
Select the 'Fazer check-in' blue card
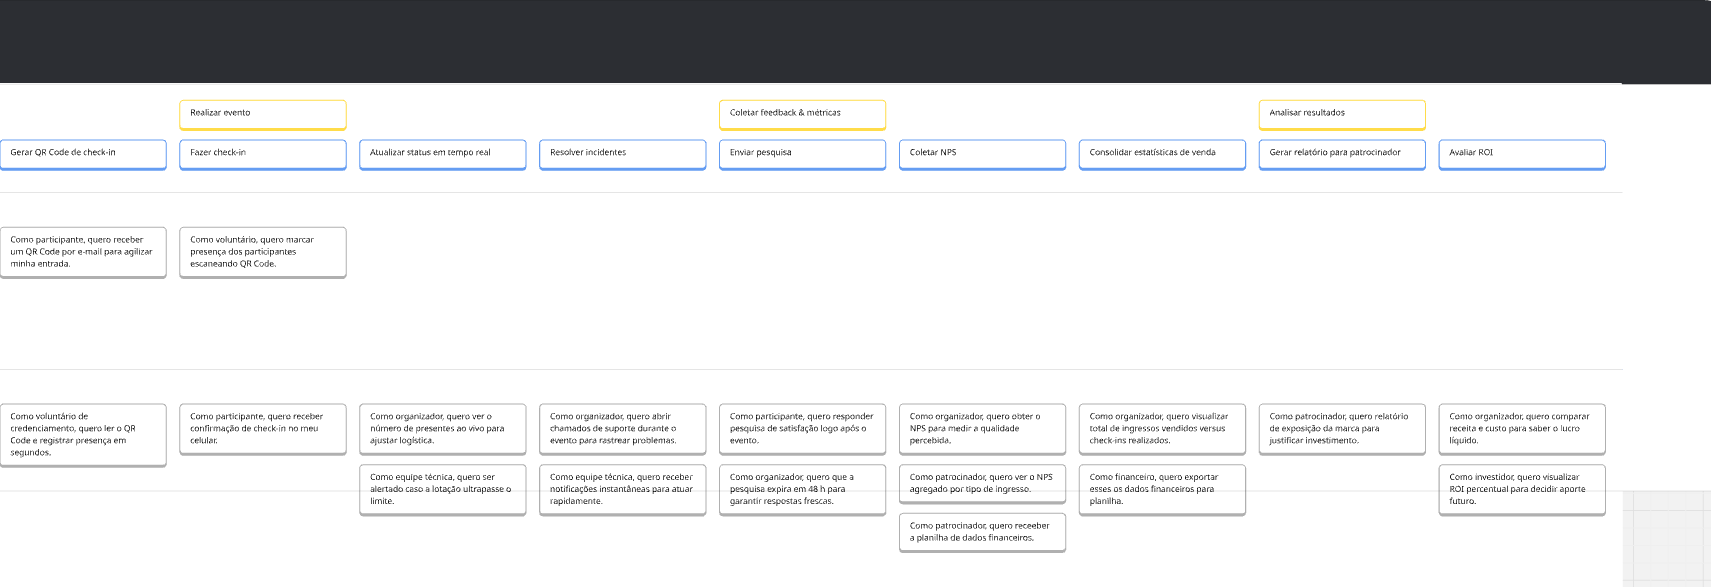pyautogui.click(x=262, y=154)
